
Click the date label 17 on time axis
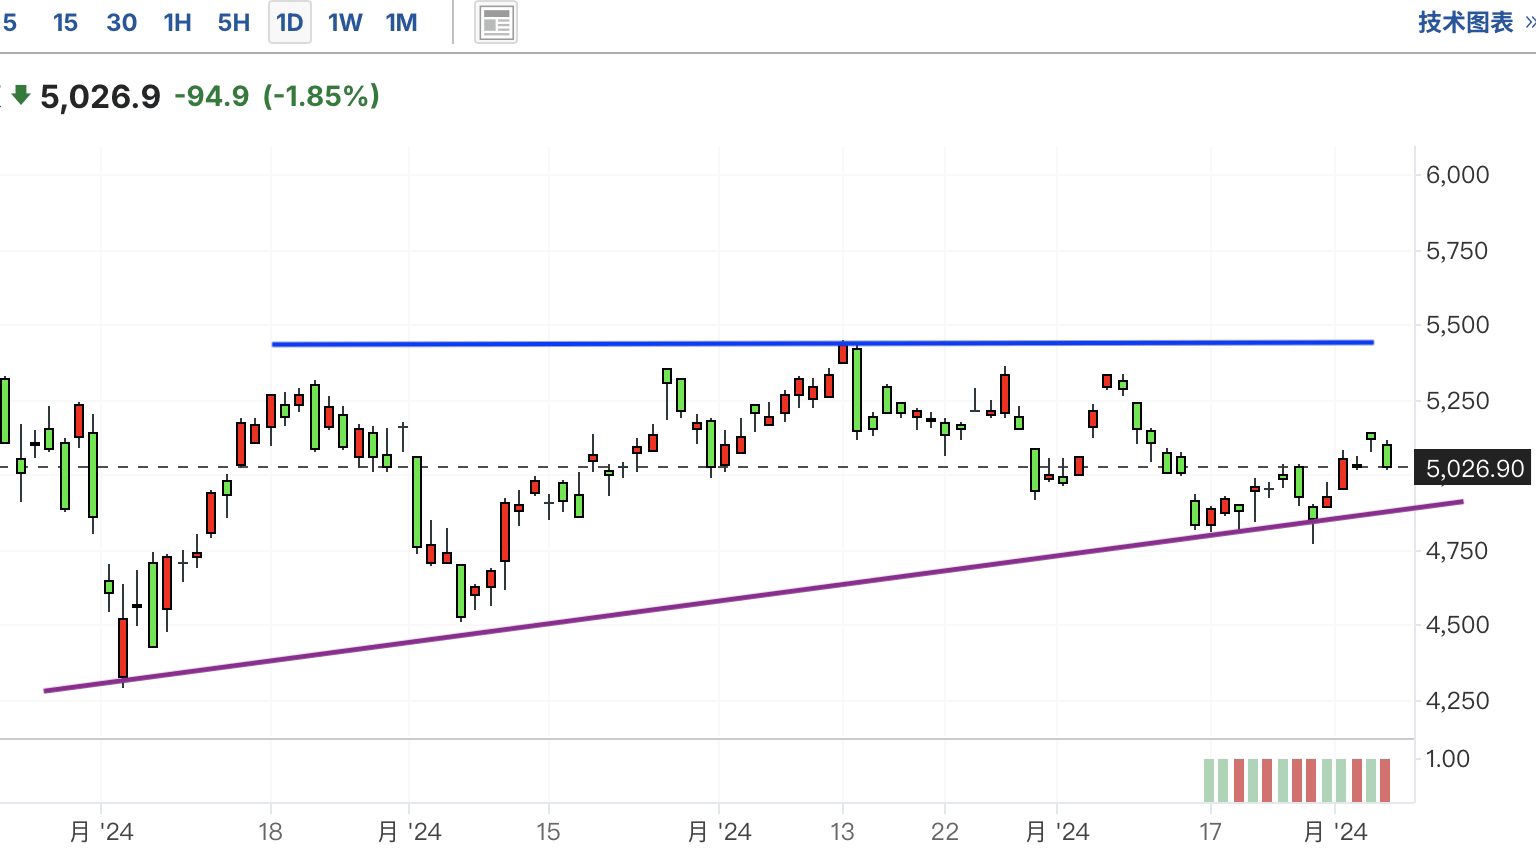[x=1210, y=831]
